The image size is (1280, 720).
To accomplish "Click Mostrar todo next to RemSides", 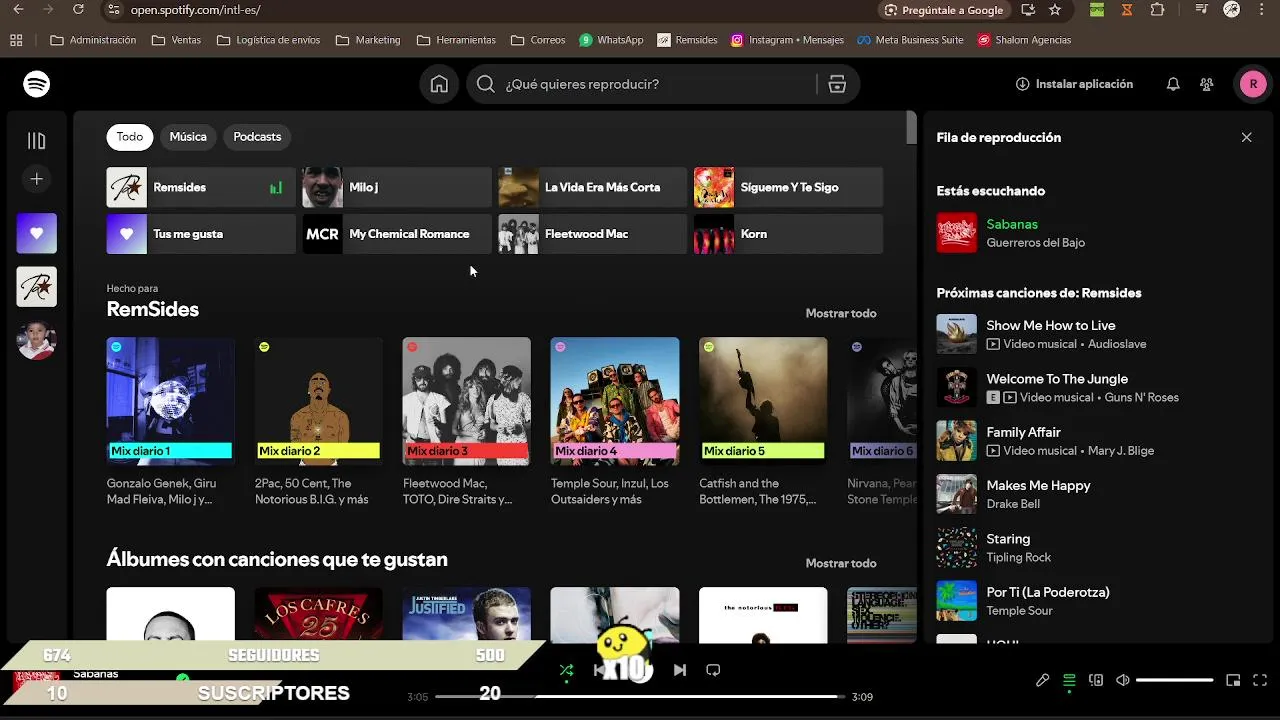I will click(841, 313).
